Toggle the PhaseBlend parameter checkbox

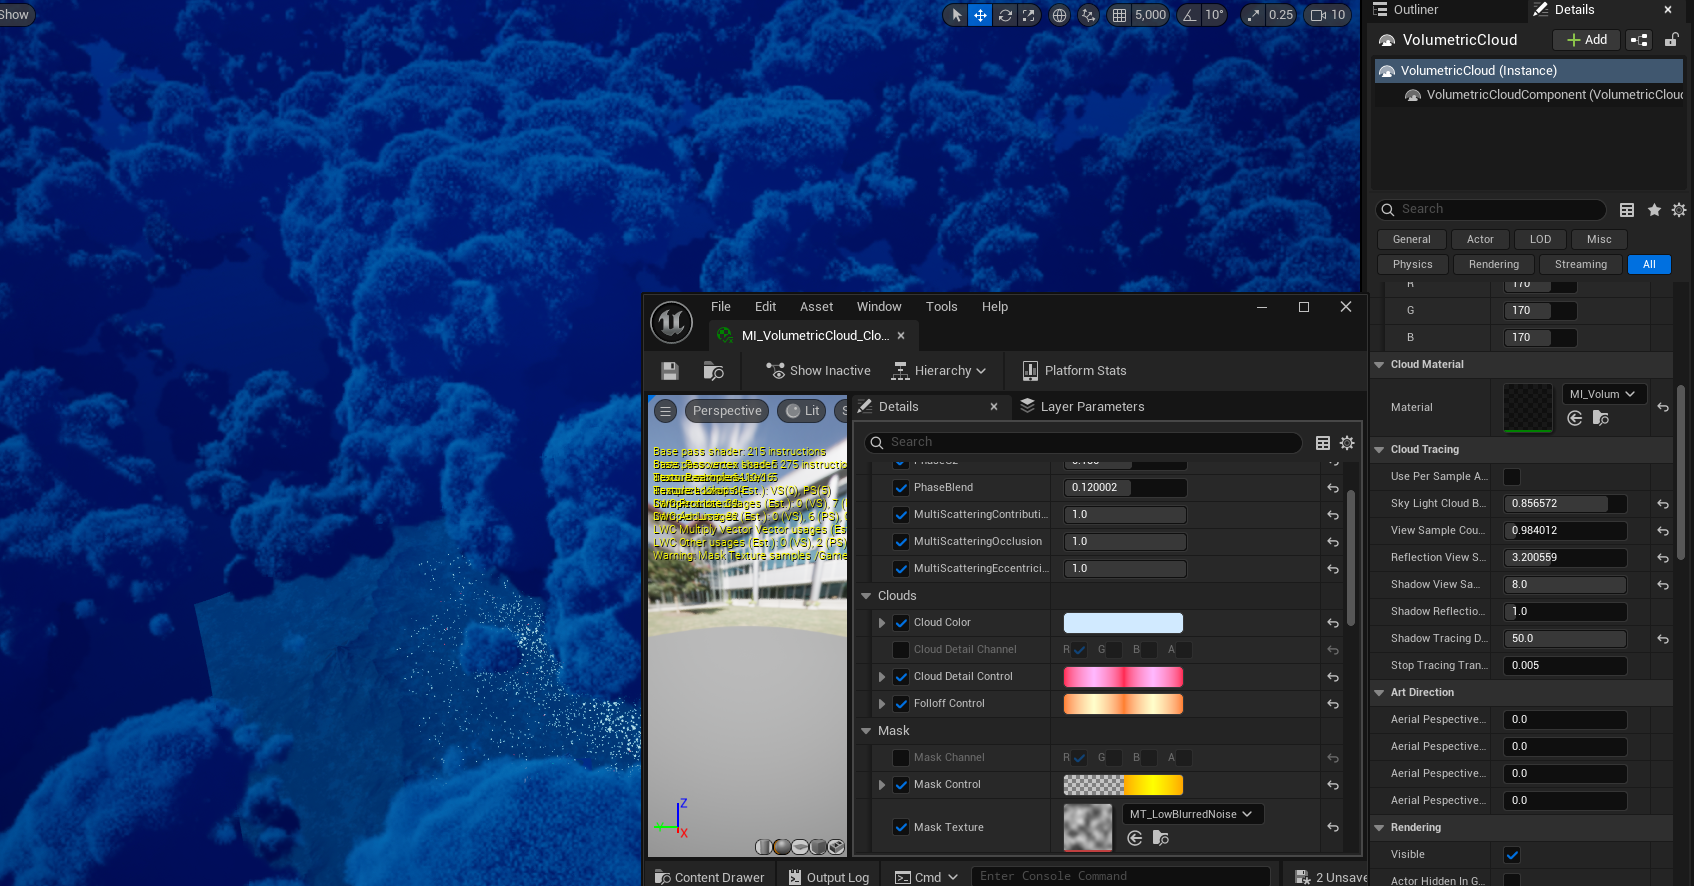point(901,488)
